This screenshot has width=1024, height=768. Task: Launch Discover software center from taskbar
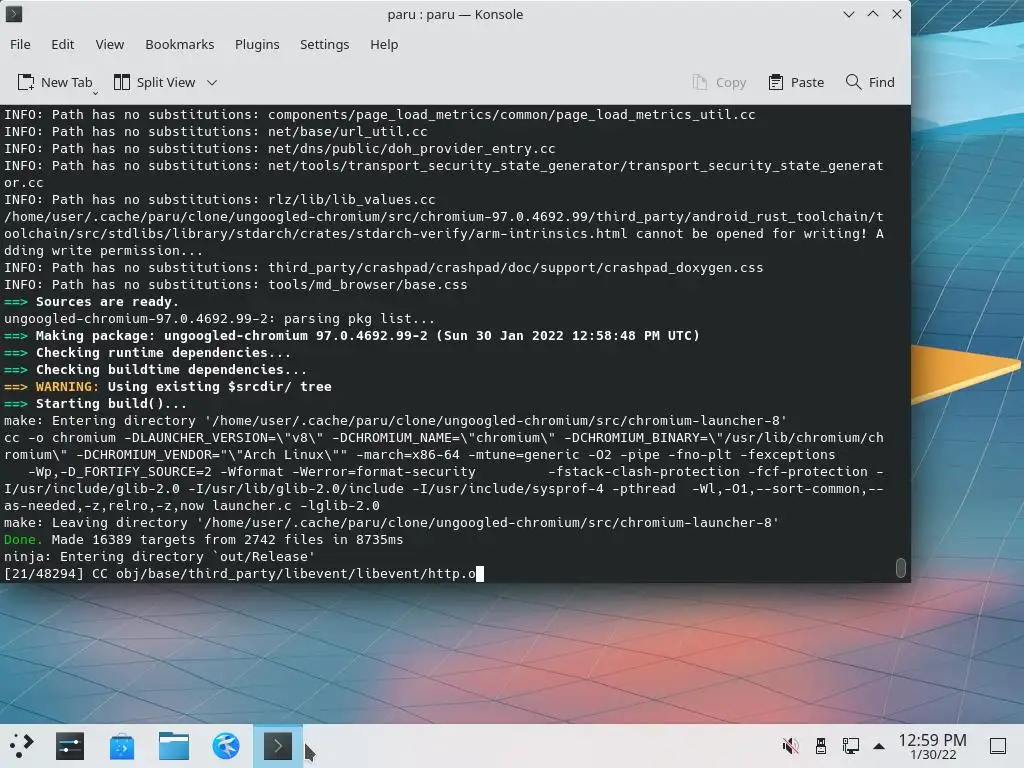[121, 746]
